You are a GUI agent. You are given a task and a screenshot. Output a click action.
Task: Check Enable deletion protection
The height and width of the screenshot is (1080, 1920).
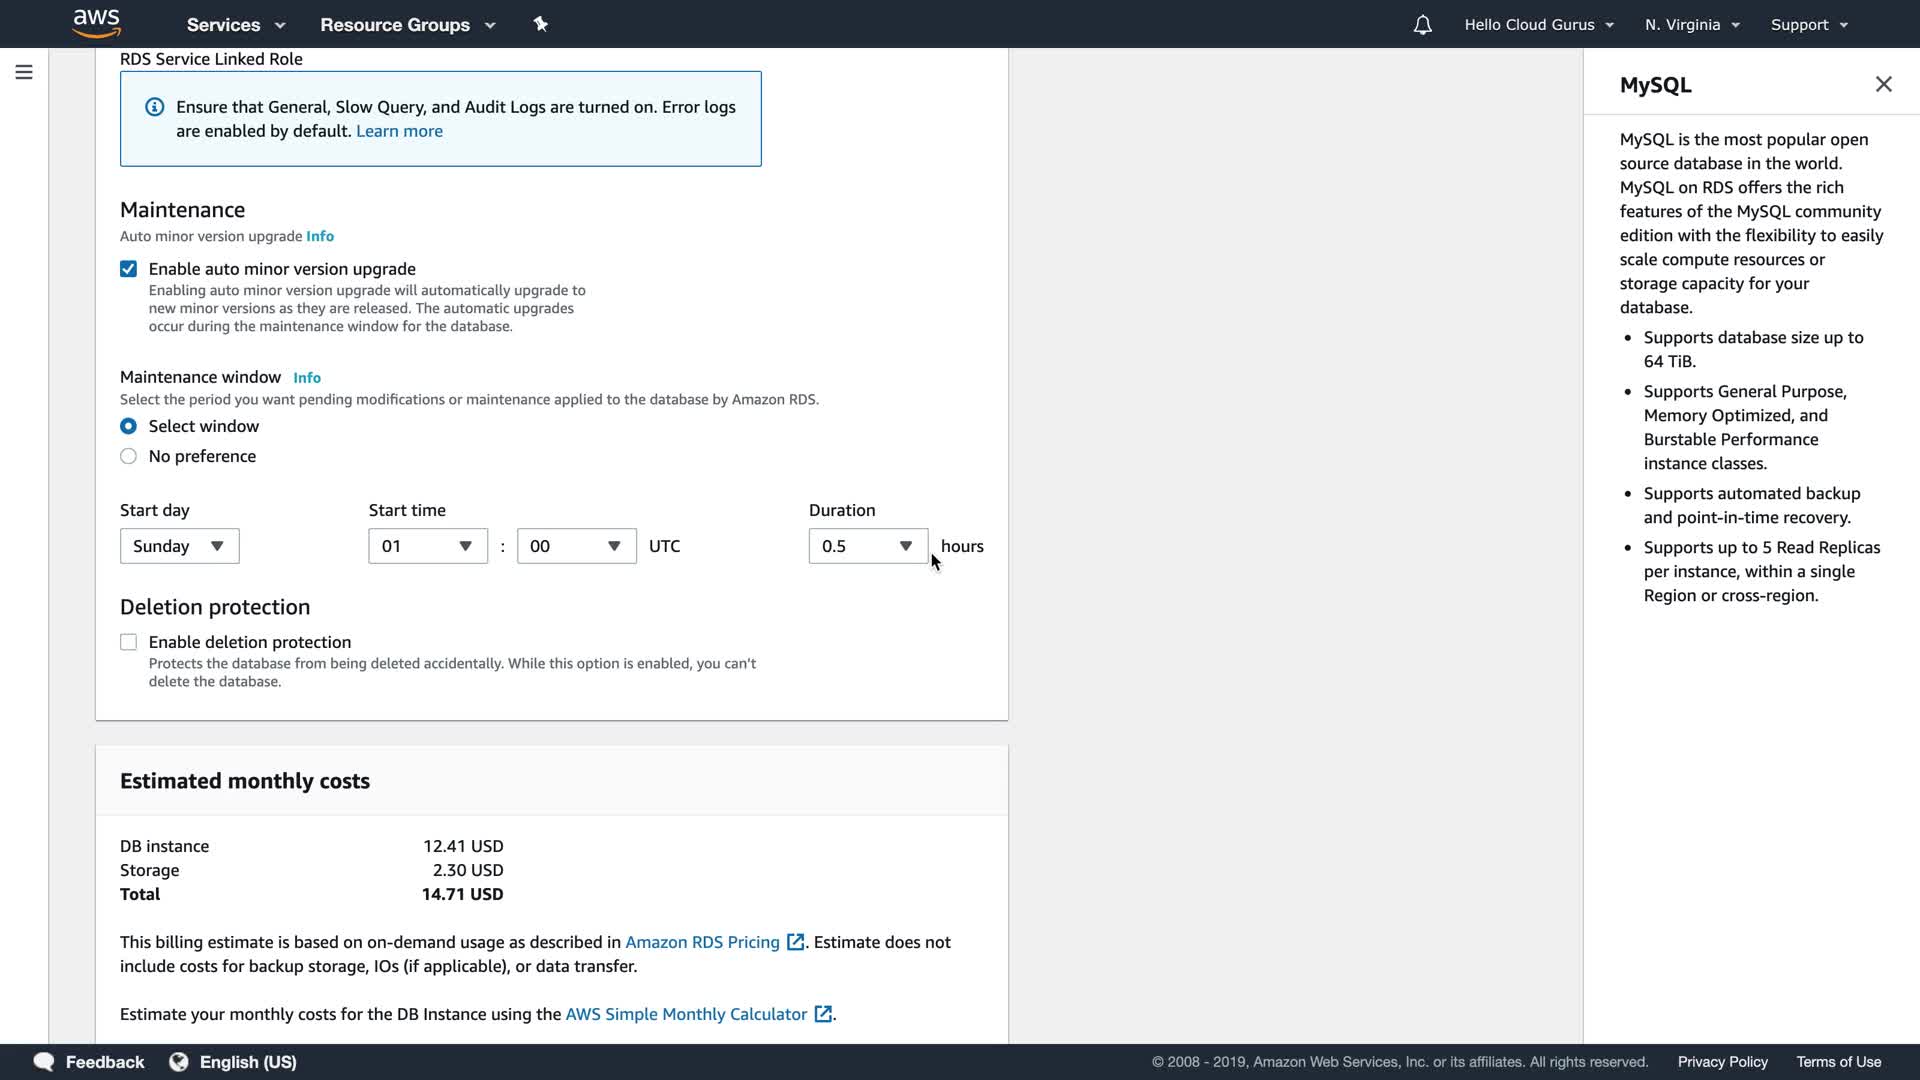tap(128, 642)
